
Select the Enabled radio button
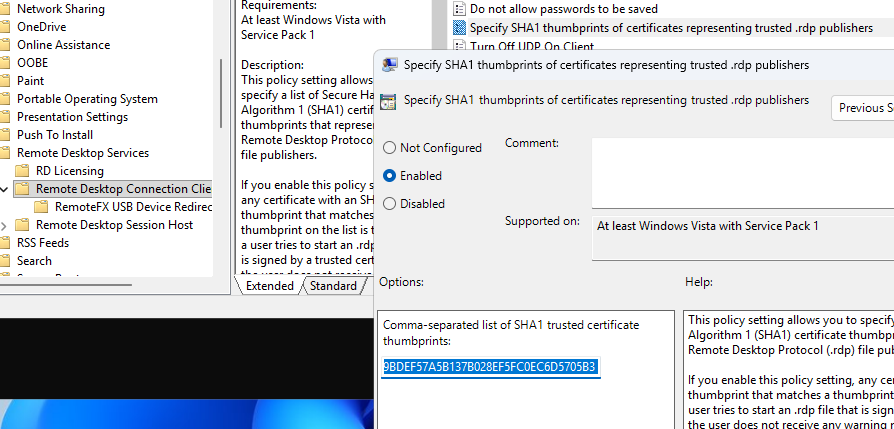click(x=390, y=176)
